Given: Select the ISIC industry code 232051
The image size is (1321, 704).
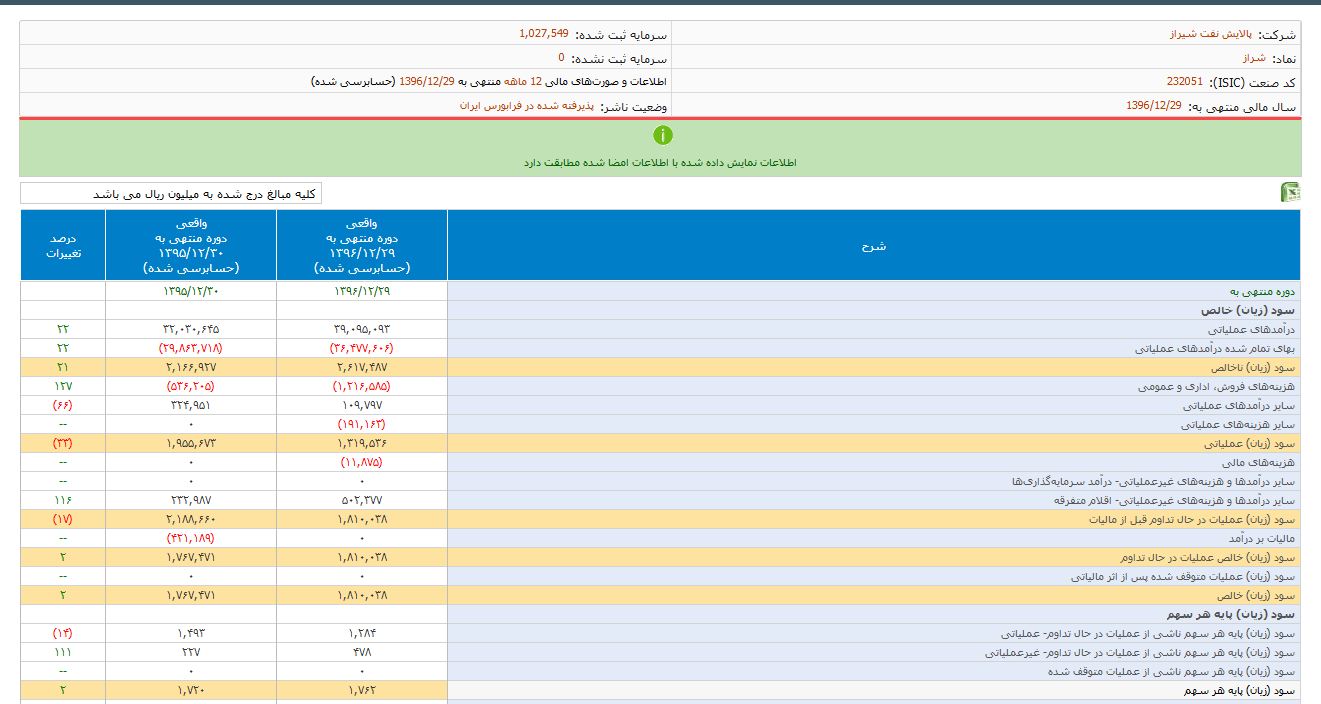Looking at the screenshot, I should (1185, 82).
